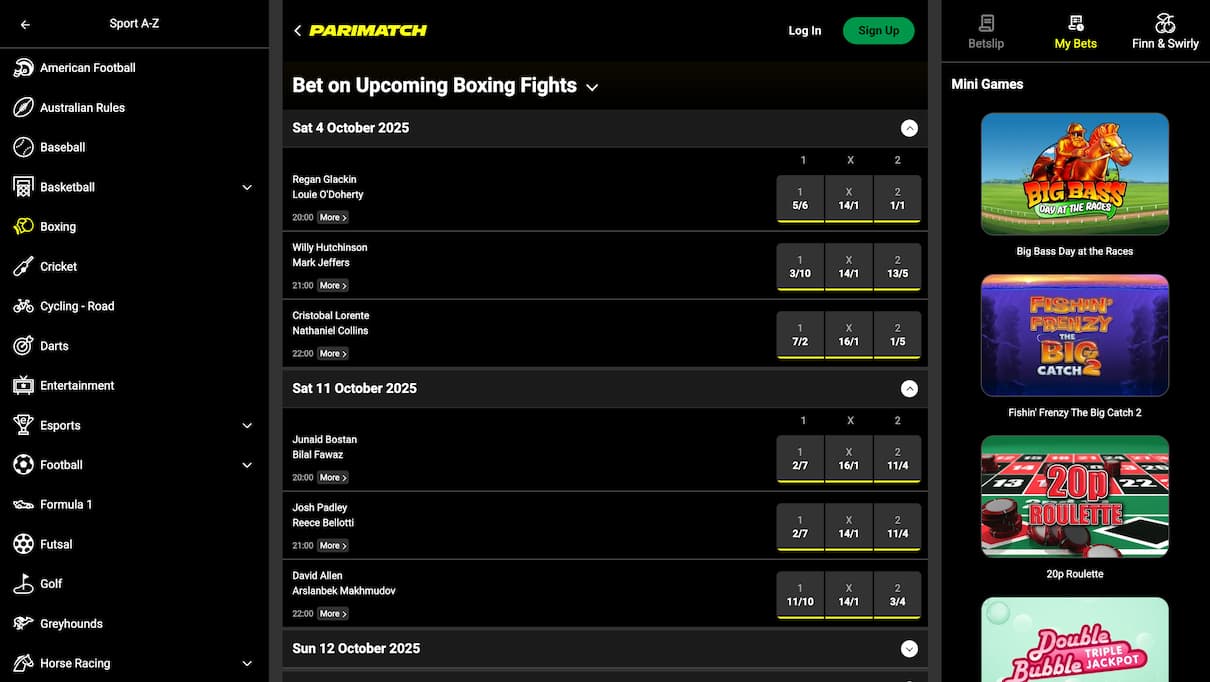Select the Baseball icon in sidebar

click(23, 147)
